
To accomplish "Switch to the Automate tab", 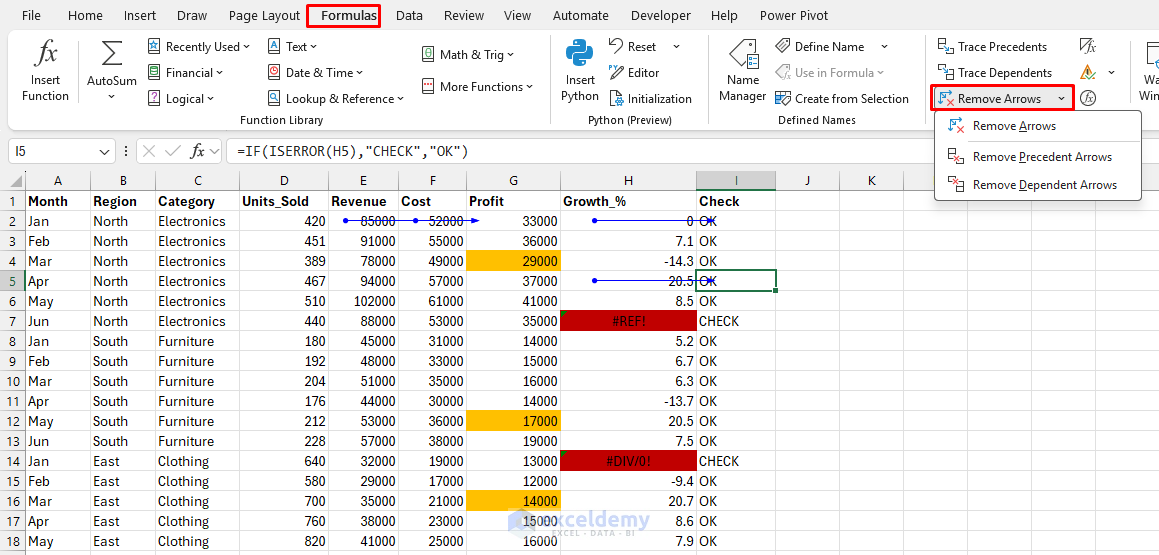I will 581,16.
